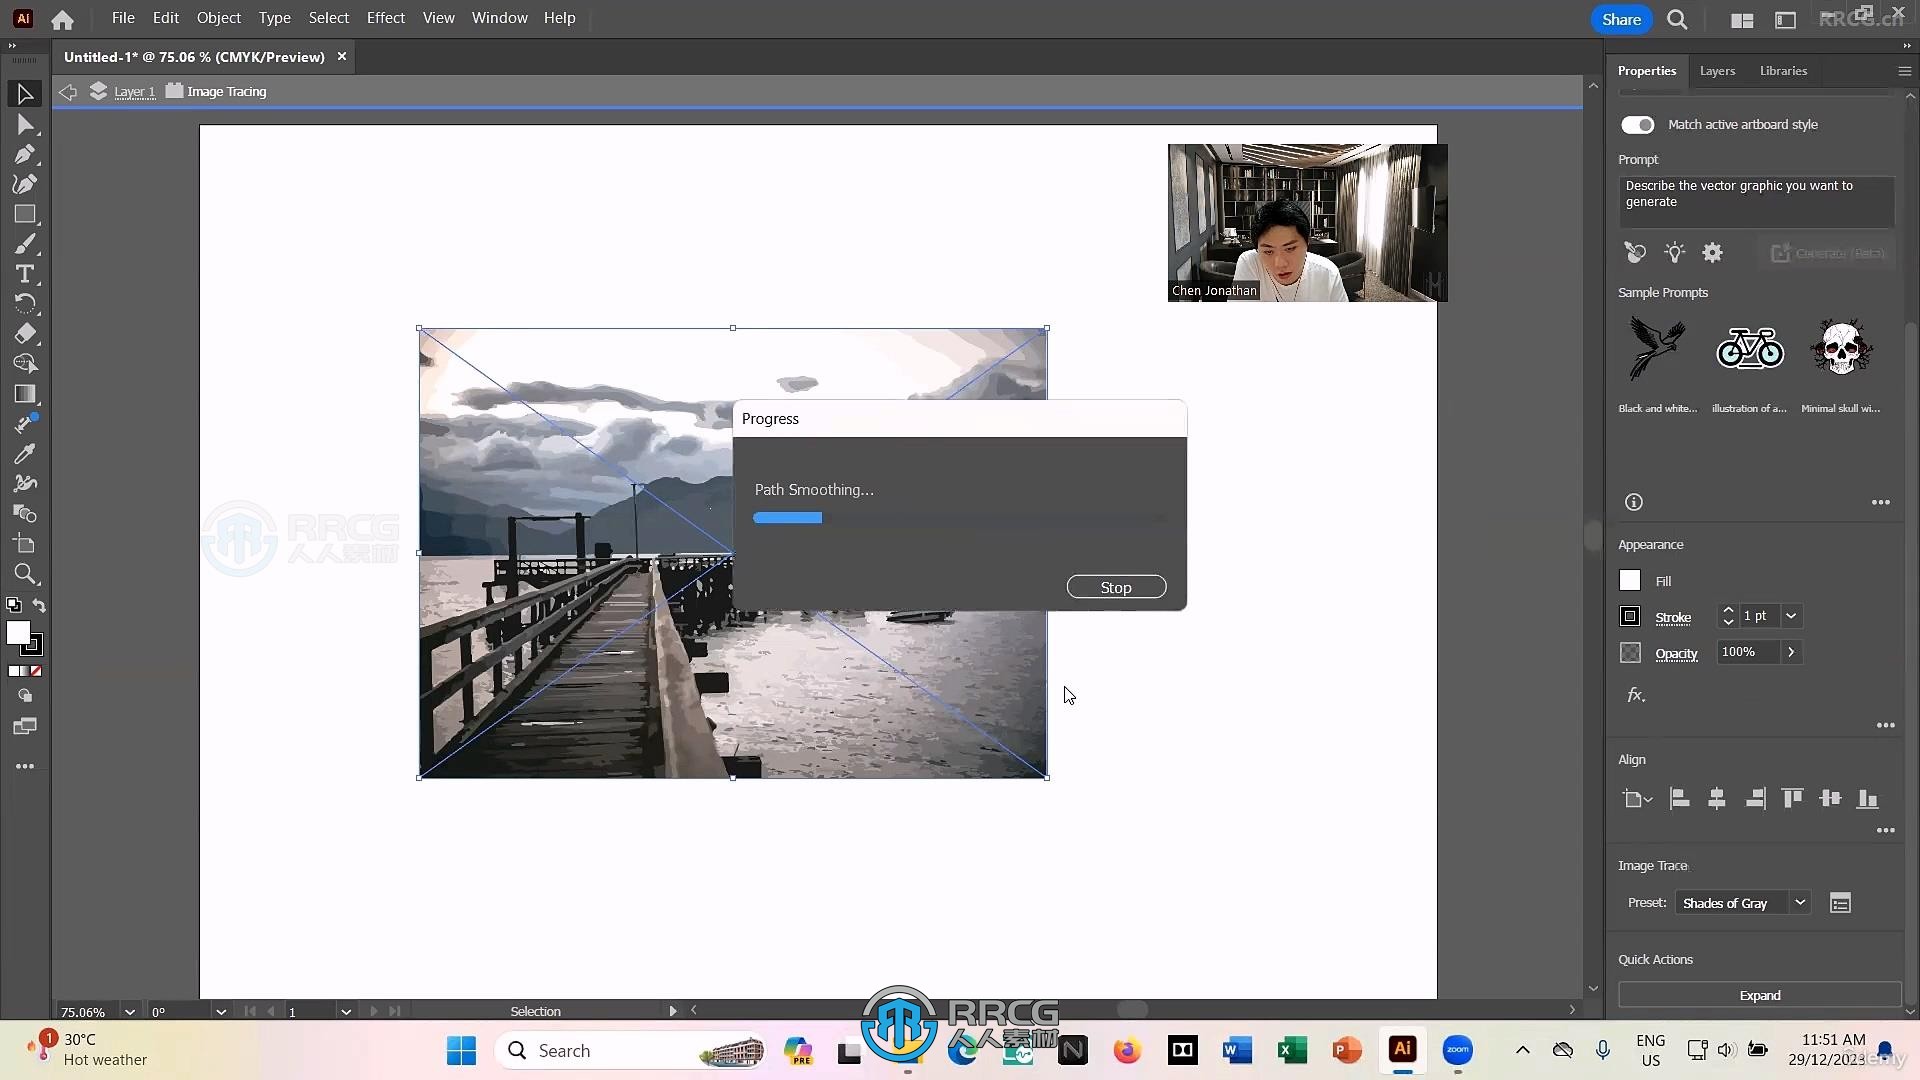
Task: Select the Zoom tool in toolbar
Action: tap(25, 574)
